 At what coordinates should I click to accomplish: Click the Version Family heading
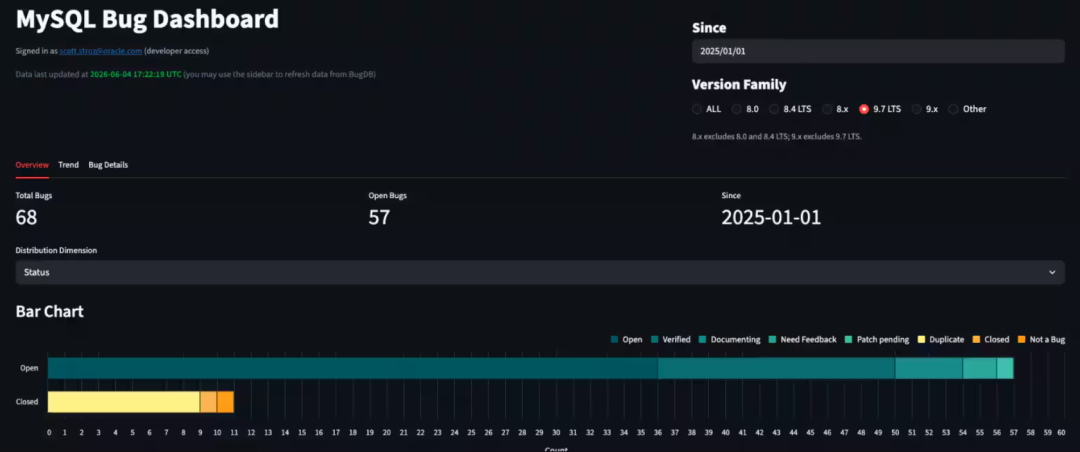(x=739, y=85)
